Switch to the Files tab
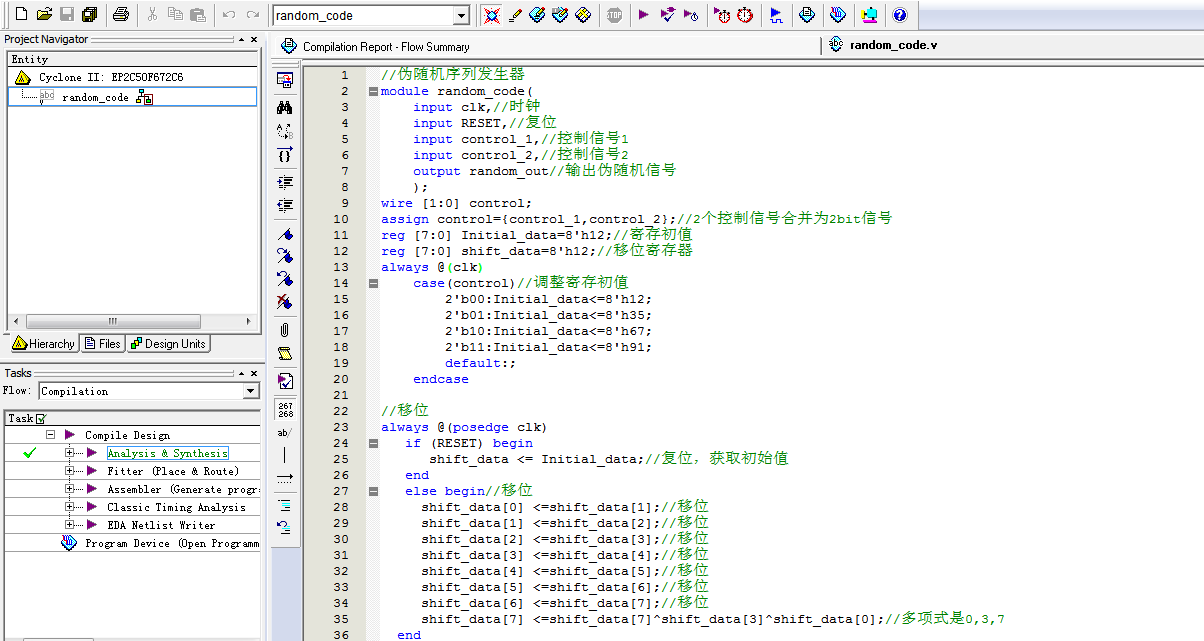 tap(102, 344)
